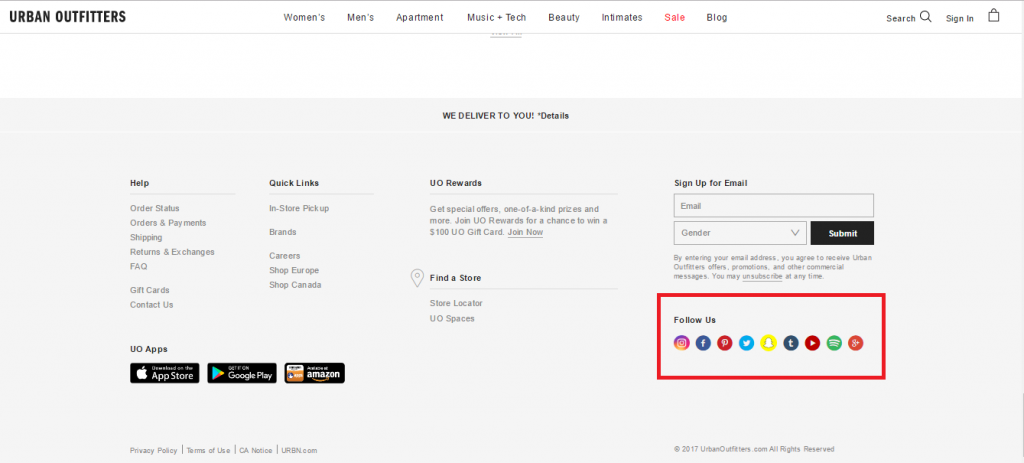The height and width of the screenshot is (463, 1024).
Task: Open the Instagram social icon
Action: [x=681, y=343]
